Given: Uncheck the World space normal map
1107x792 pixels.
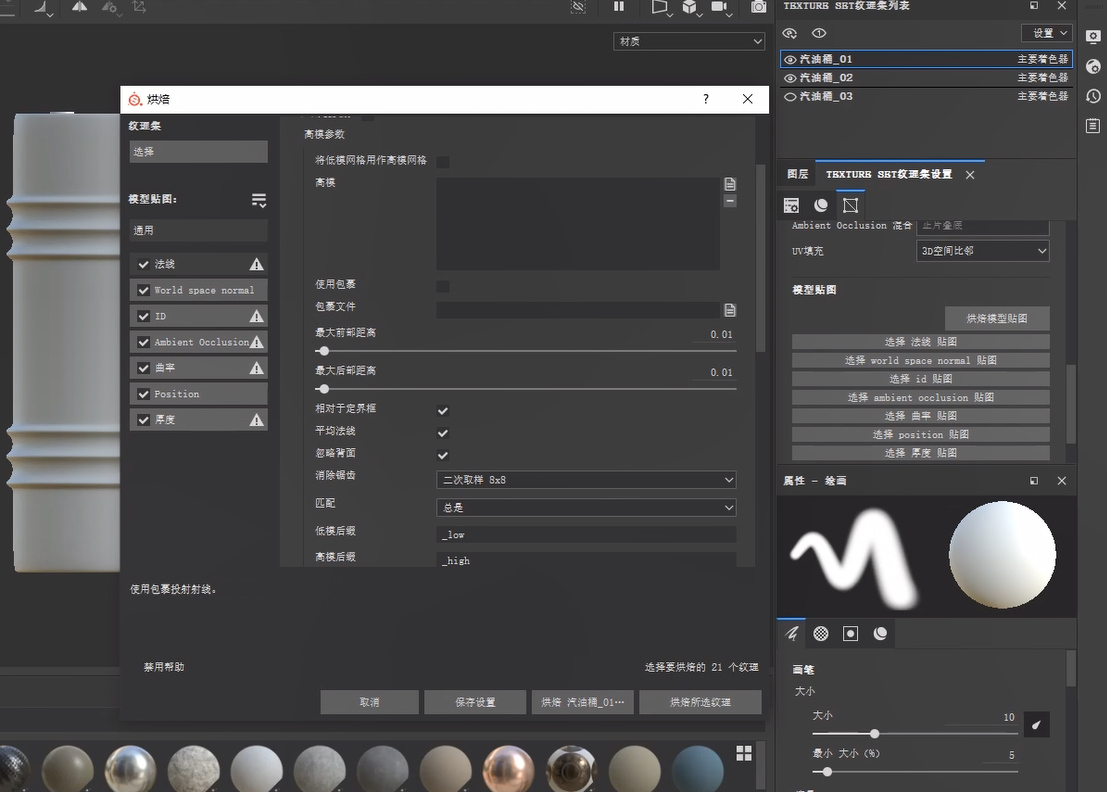Looking at the screenshot, I should click(x=143, y=290).
